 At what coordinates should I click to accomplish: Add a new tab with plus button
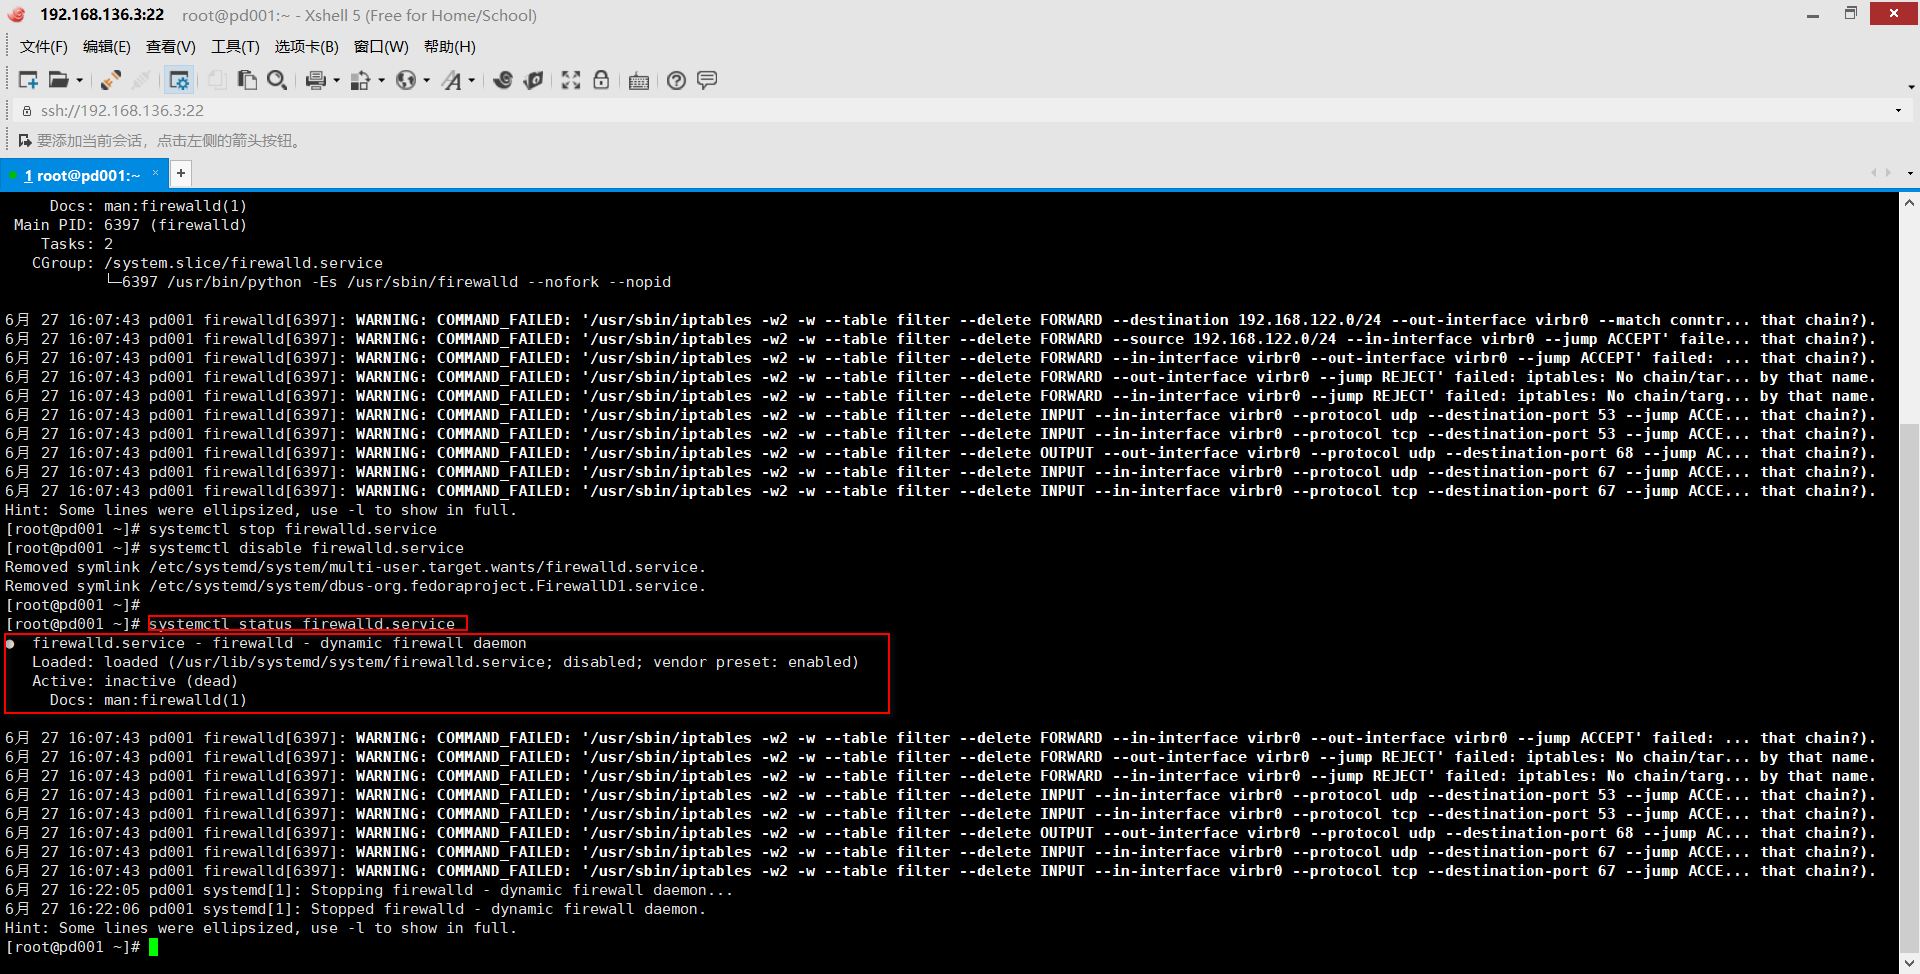[x=180, y=174]
